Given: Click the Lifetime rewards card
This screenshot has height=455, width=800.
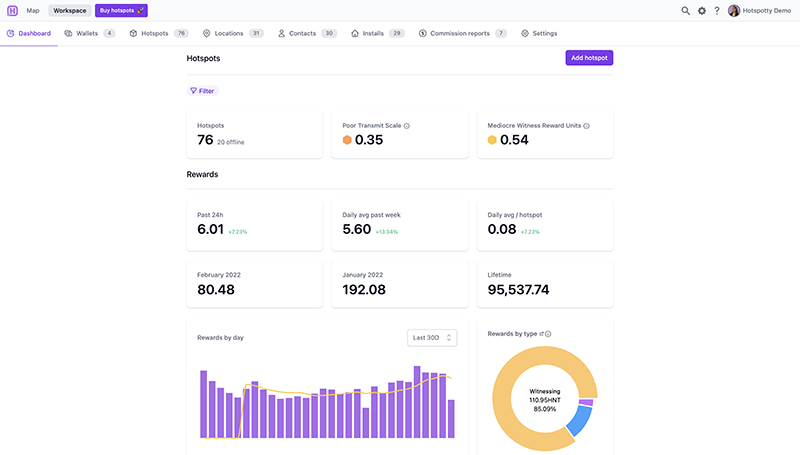Looking at the screenshot, I should click(x=544, y=285).
